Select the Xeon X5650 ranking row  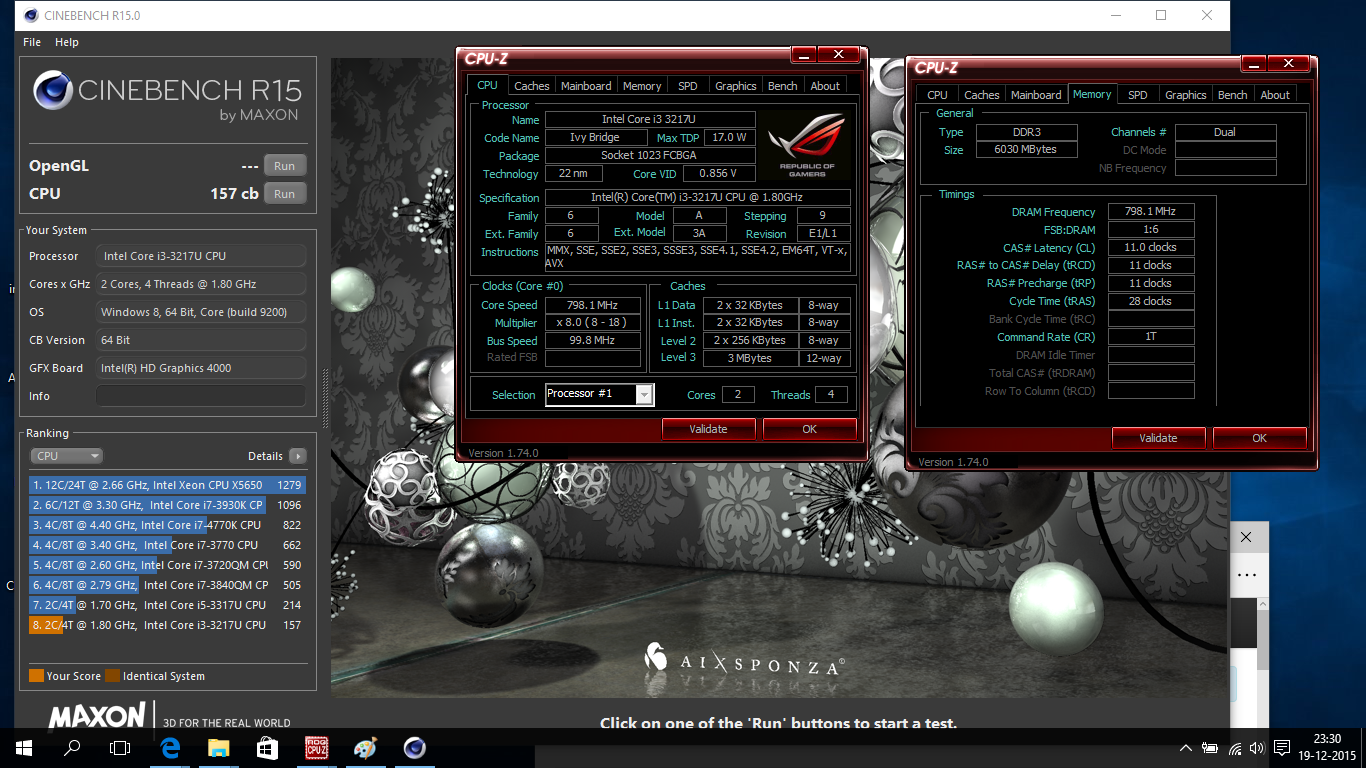pos(167,485)
